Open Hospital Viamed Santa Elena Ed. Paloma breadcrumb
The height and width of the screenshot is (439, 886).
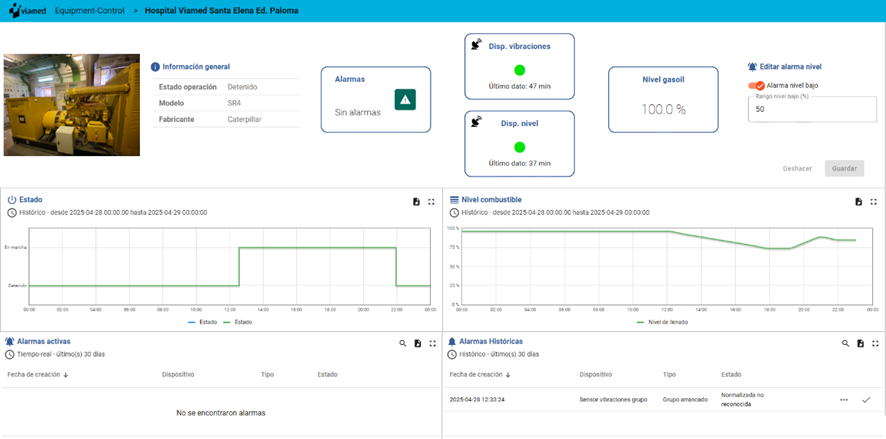[221, 11]
